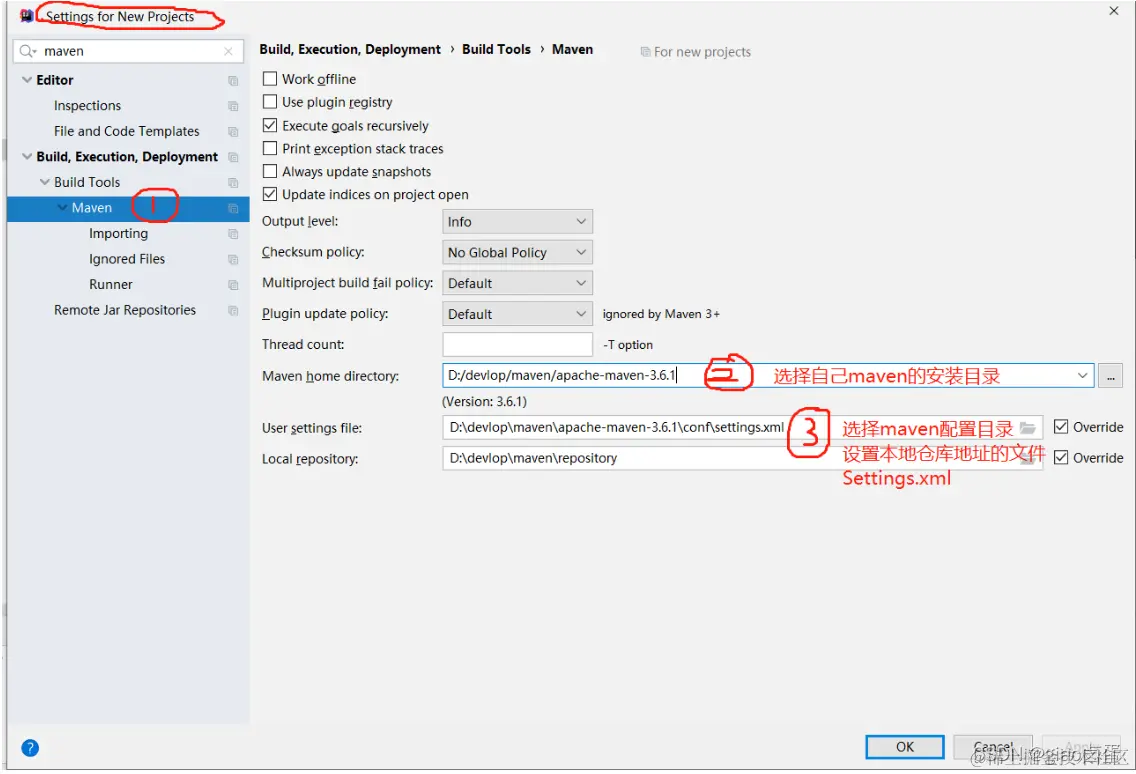This screenshot has height=774, width=1136.
Task: Uncheck Execute goals recursively
Action: tap(270, 125)
